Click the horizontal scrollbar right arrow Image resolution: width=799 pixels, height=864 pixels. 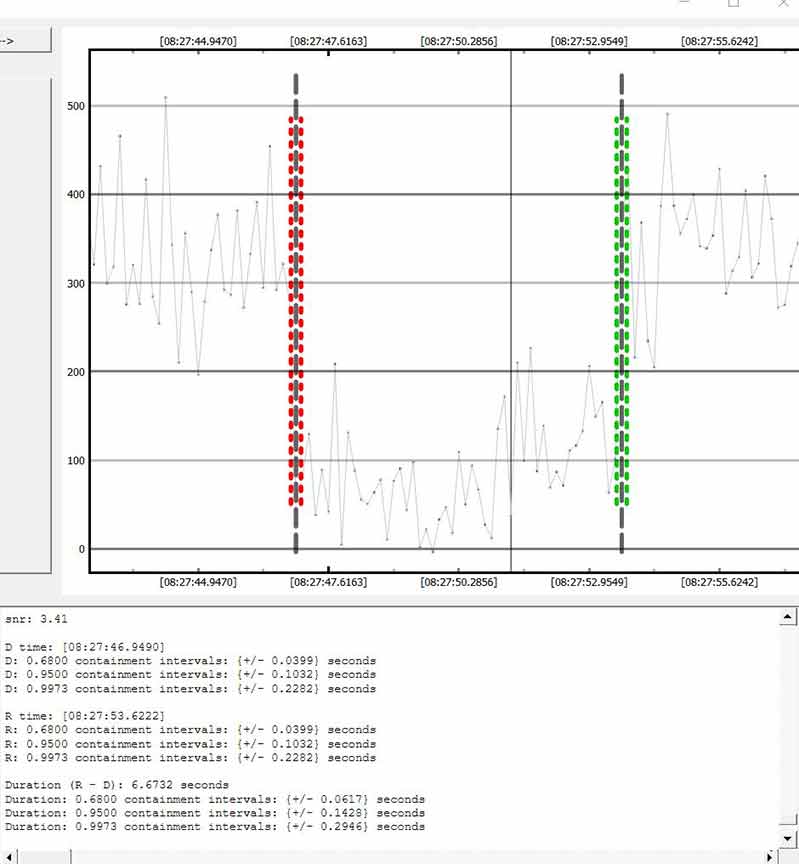pos(770,857)
